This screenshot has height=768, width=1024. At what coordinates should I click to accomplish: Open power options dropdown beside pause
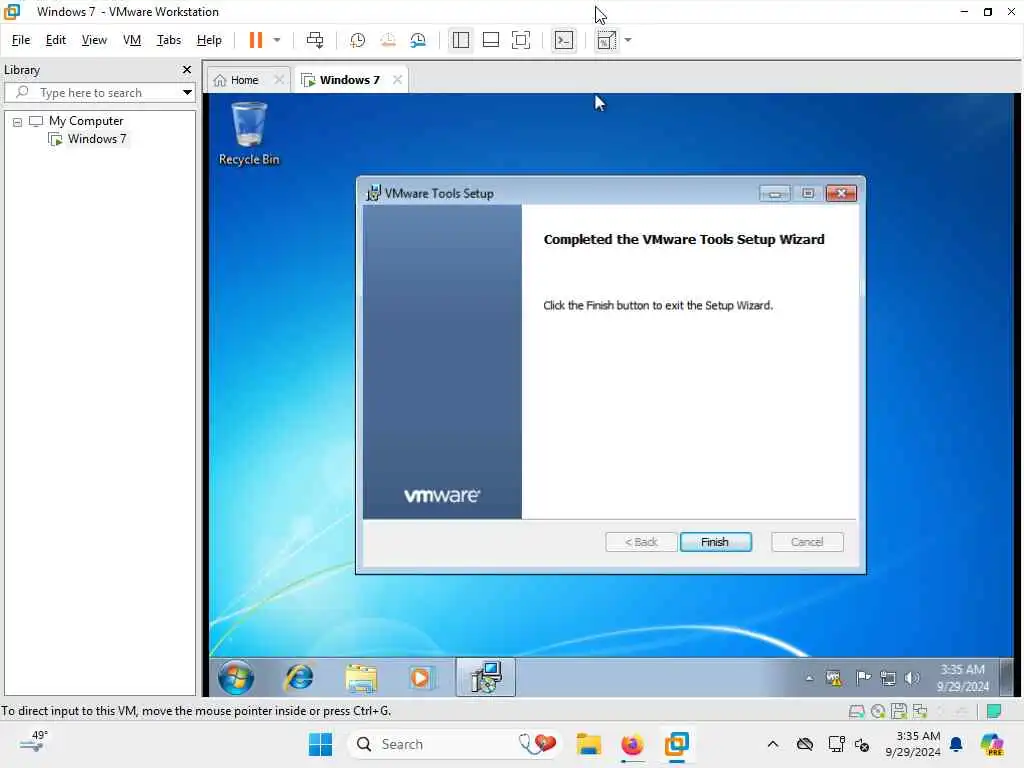coord(277,40)
